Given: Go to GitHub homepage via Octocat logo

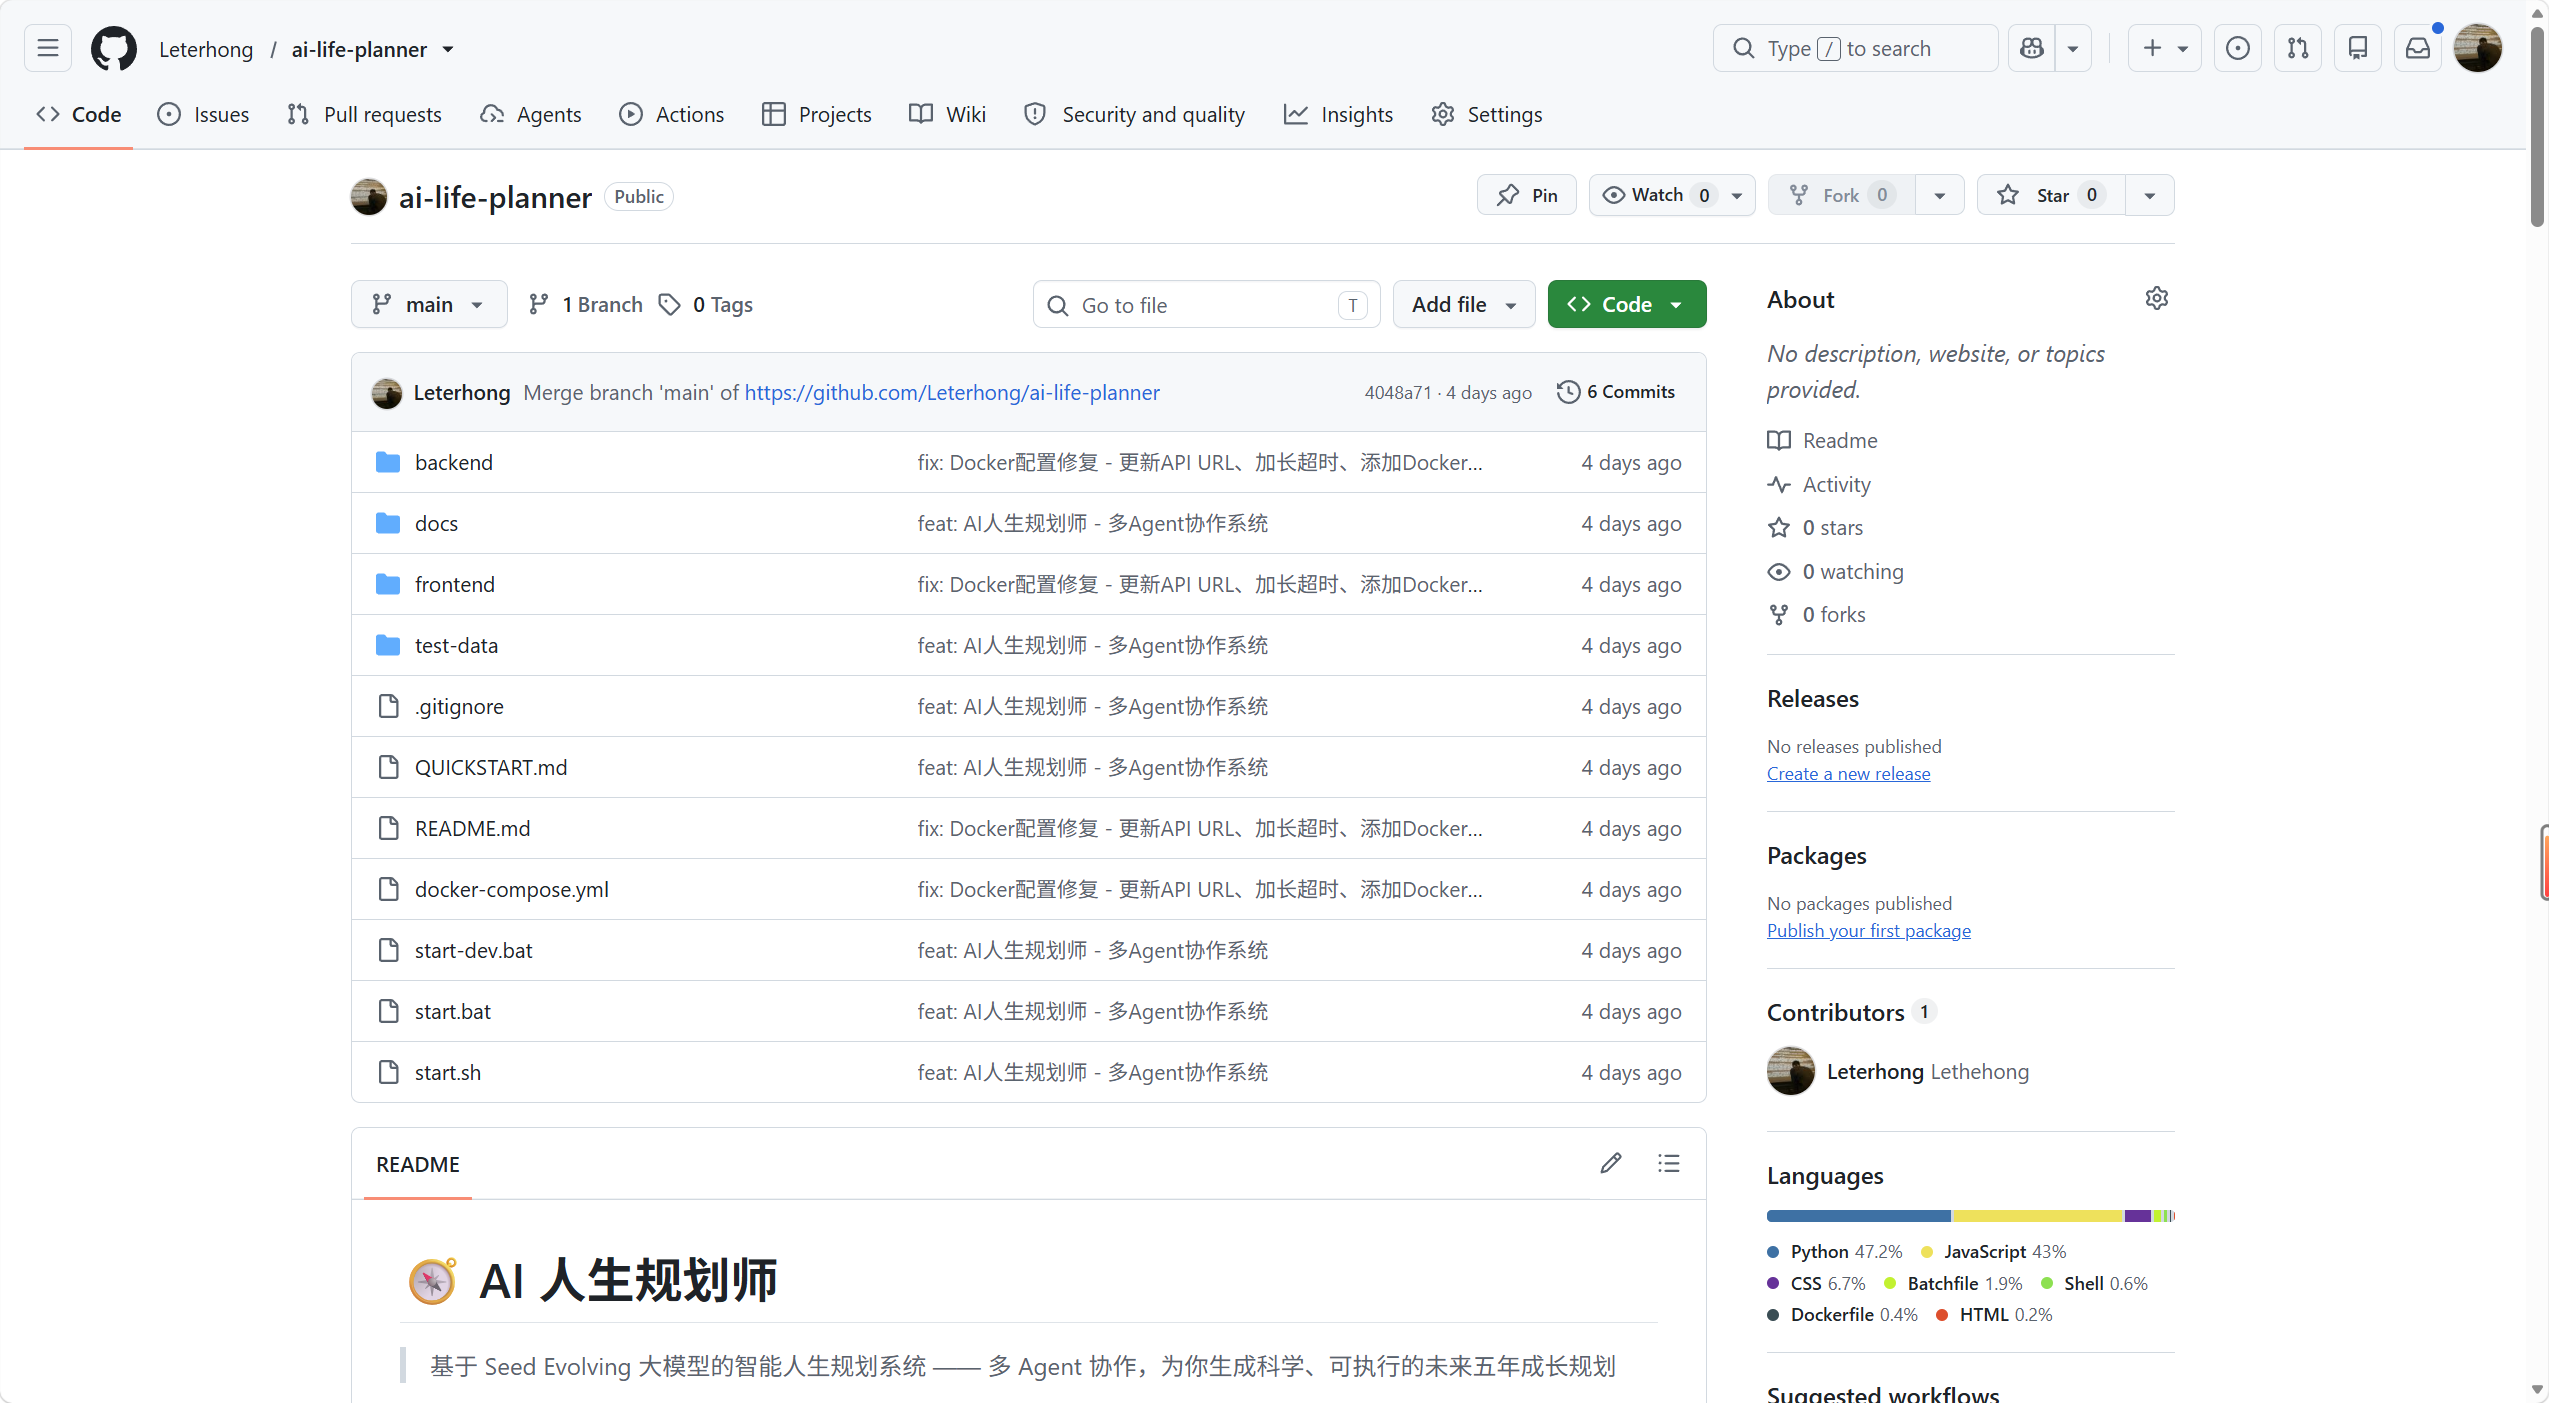Looking at the screenshot, I should (x=114, y=48).
